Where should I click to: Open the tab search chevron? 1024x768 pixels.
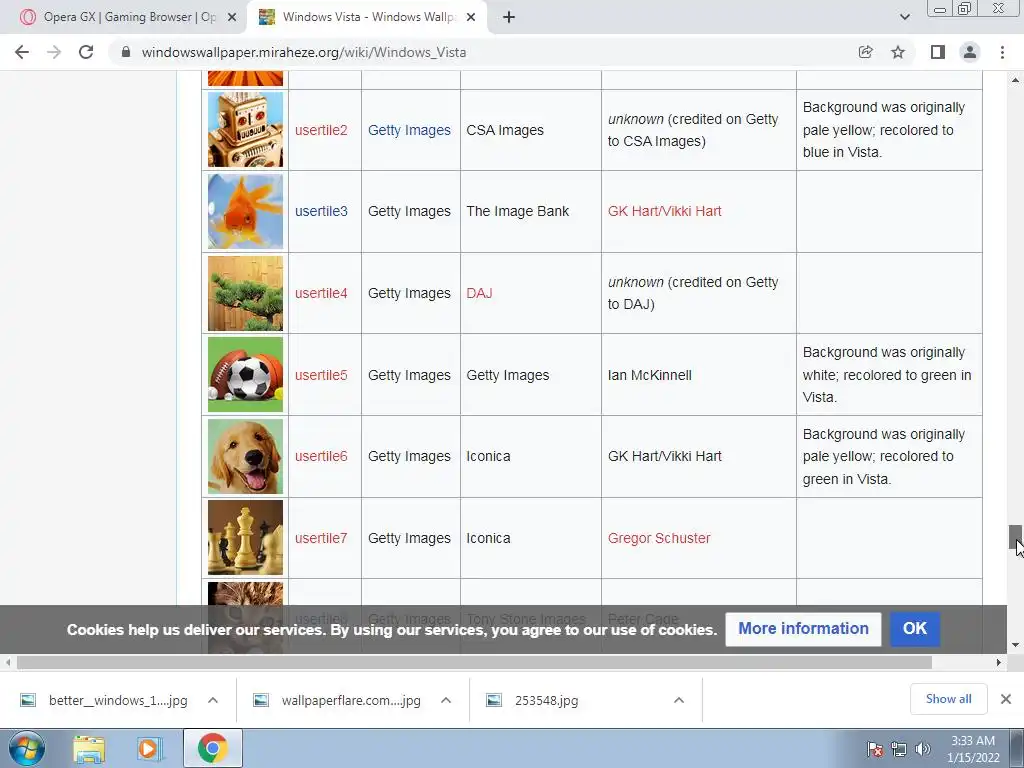[904, 17]
